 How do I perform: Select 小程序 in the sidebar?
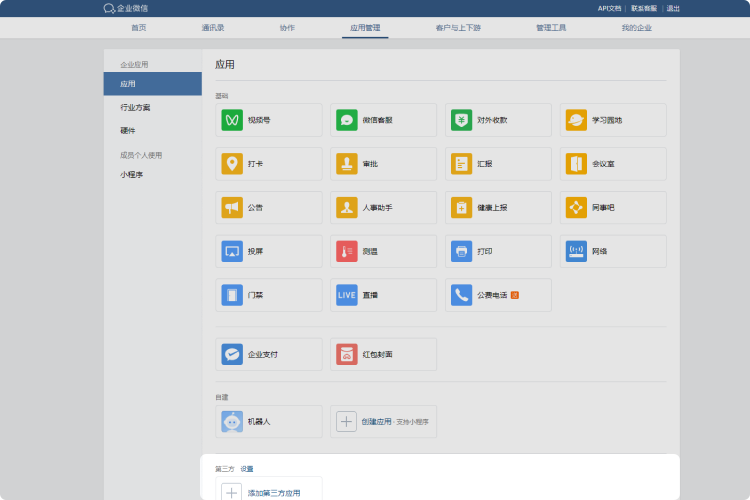click(131, 175)
